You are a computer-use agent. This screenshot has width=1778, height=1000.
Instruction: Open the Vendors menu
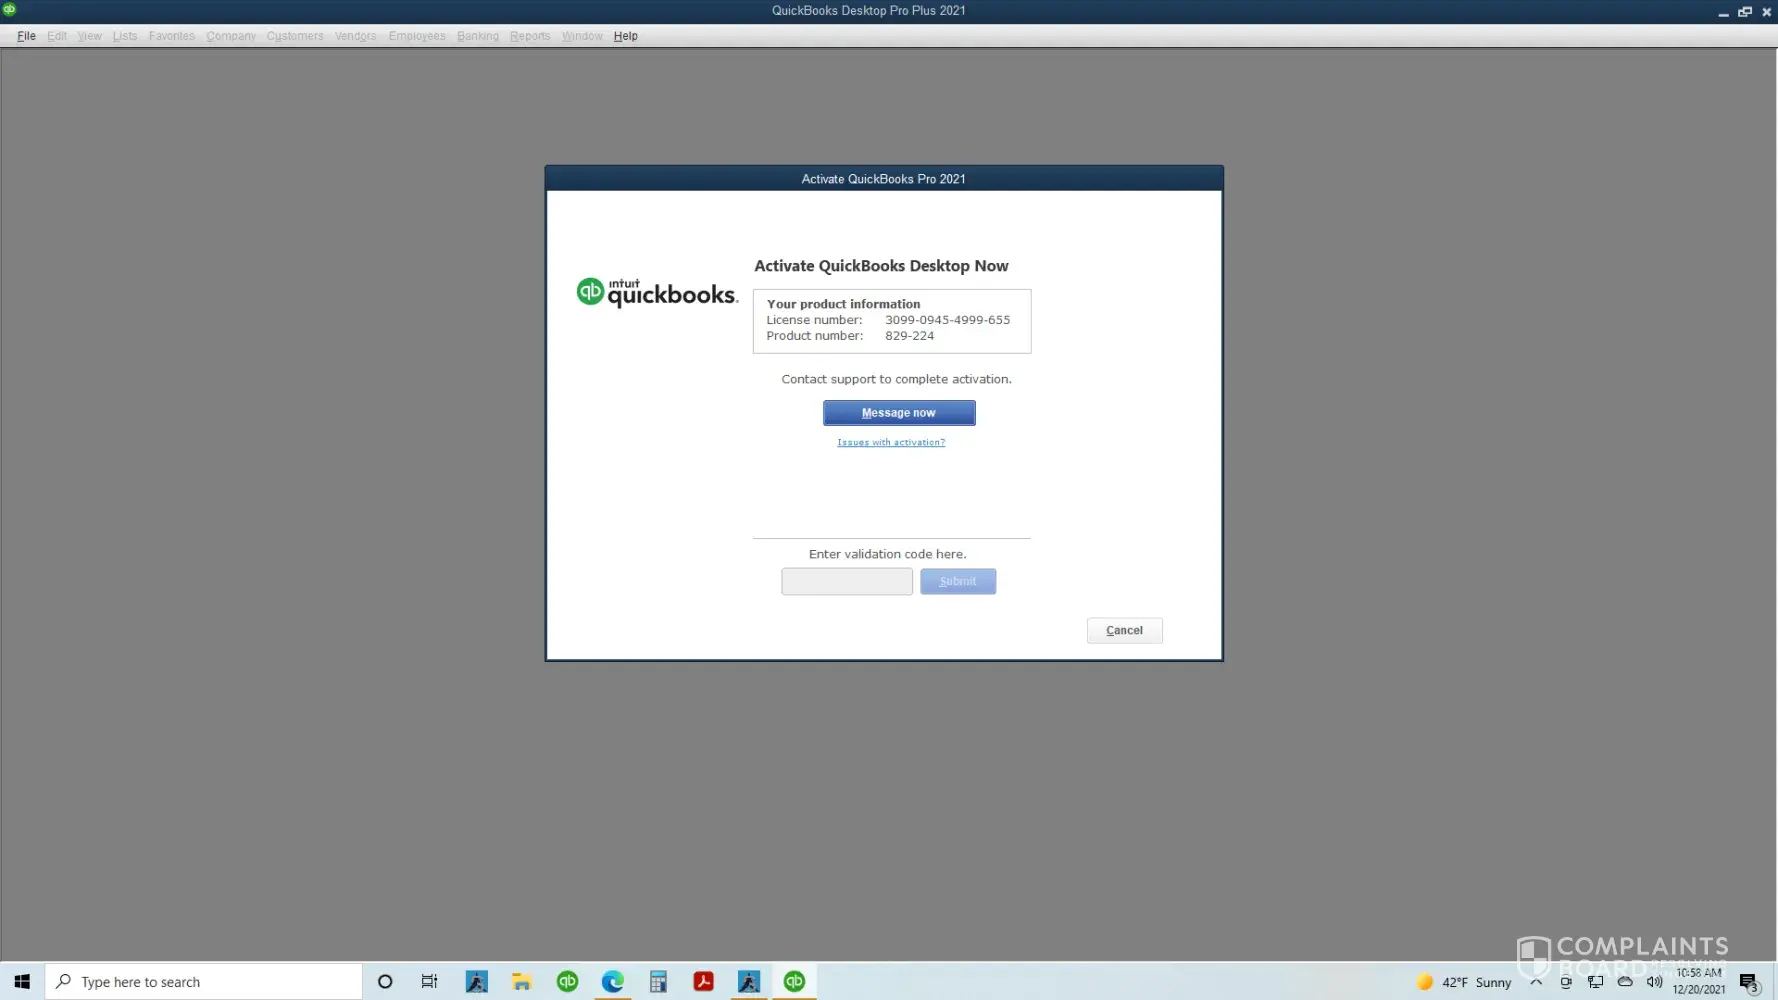click(x=356, y=36)
